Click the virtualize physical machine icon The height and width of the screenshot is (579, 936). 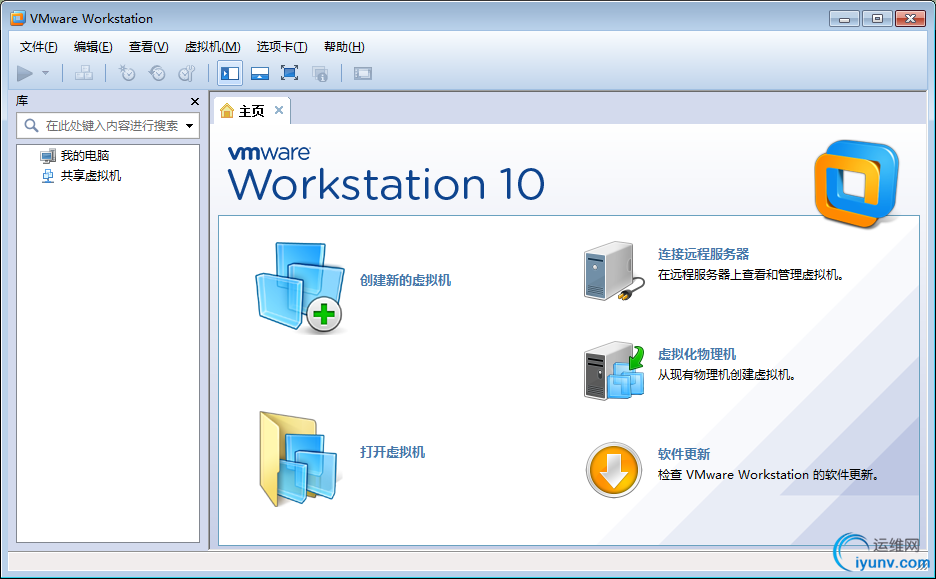pos(614,371)
